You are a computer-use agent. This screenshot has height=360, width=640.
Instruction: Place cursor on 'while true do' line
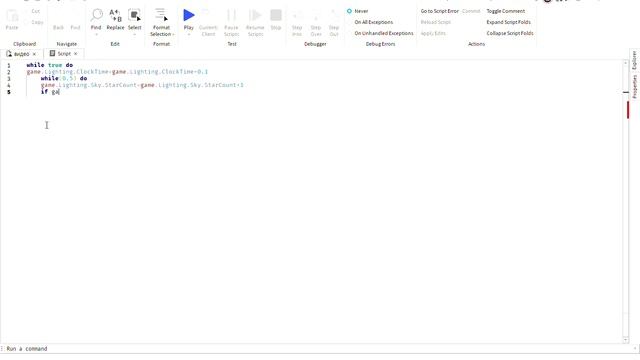tap(50, 65)
